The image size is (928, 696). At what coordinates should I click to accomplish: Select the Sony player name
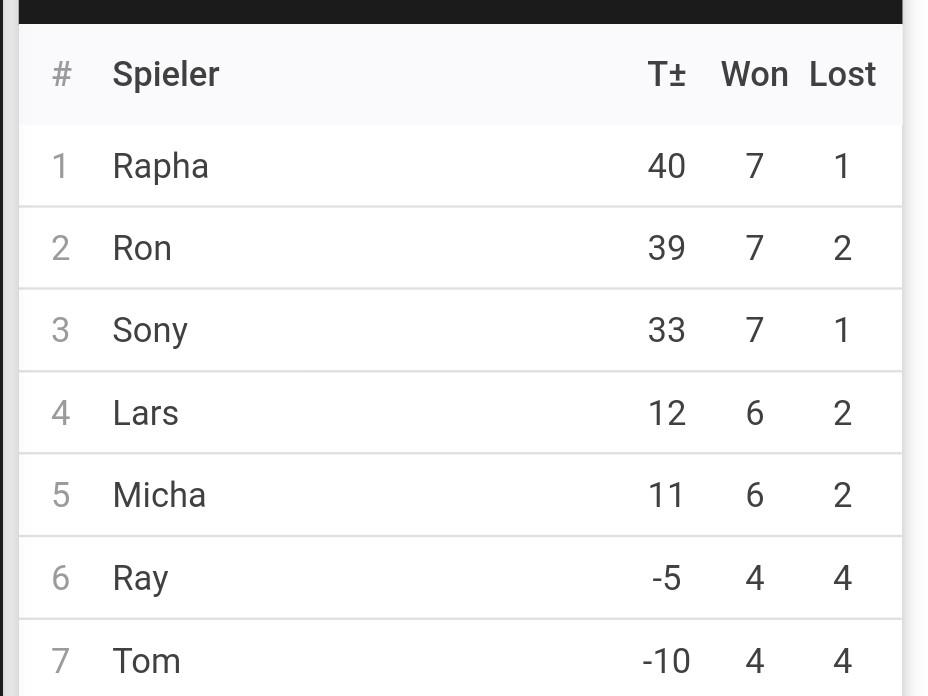pyautogui.click(x=150, y=330)
